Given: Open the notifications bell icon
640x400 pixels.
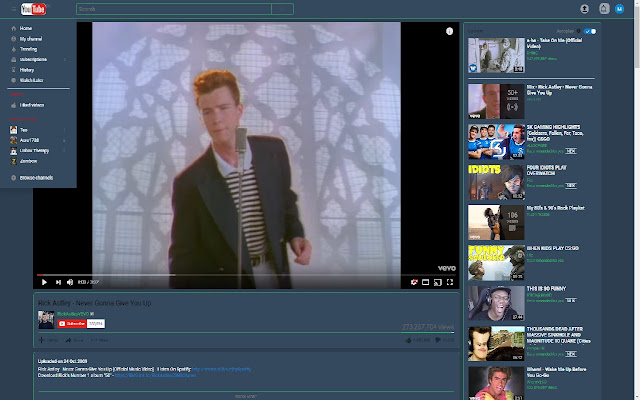Looking at the screenshot, I should (x=604, y=9).
